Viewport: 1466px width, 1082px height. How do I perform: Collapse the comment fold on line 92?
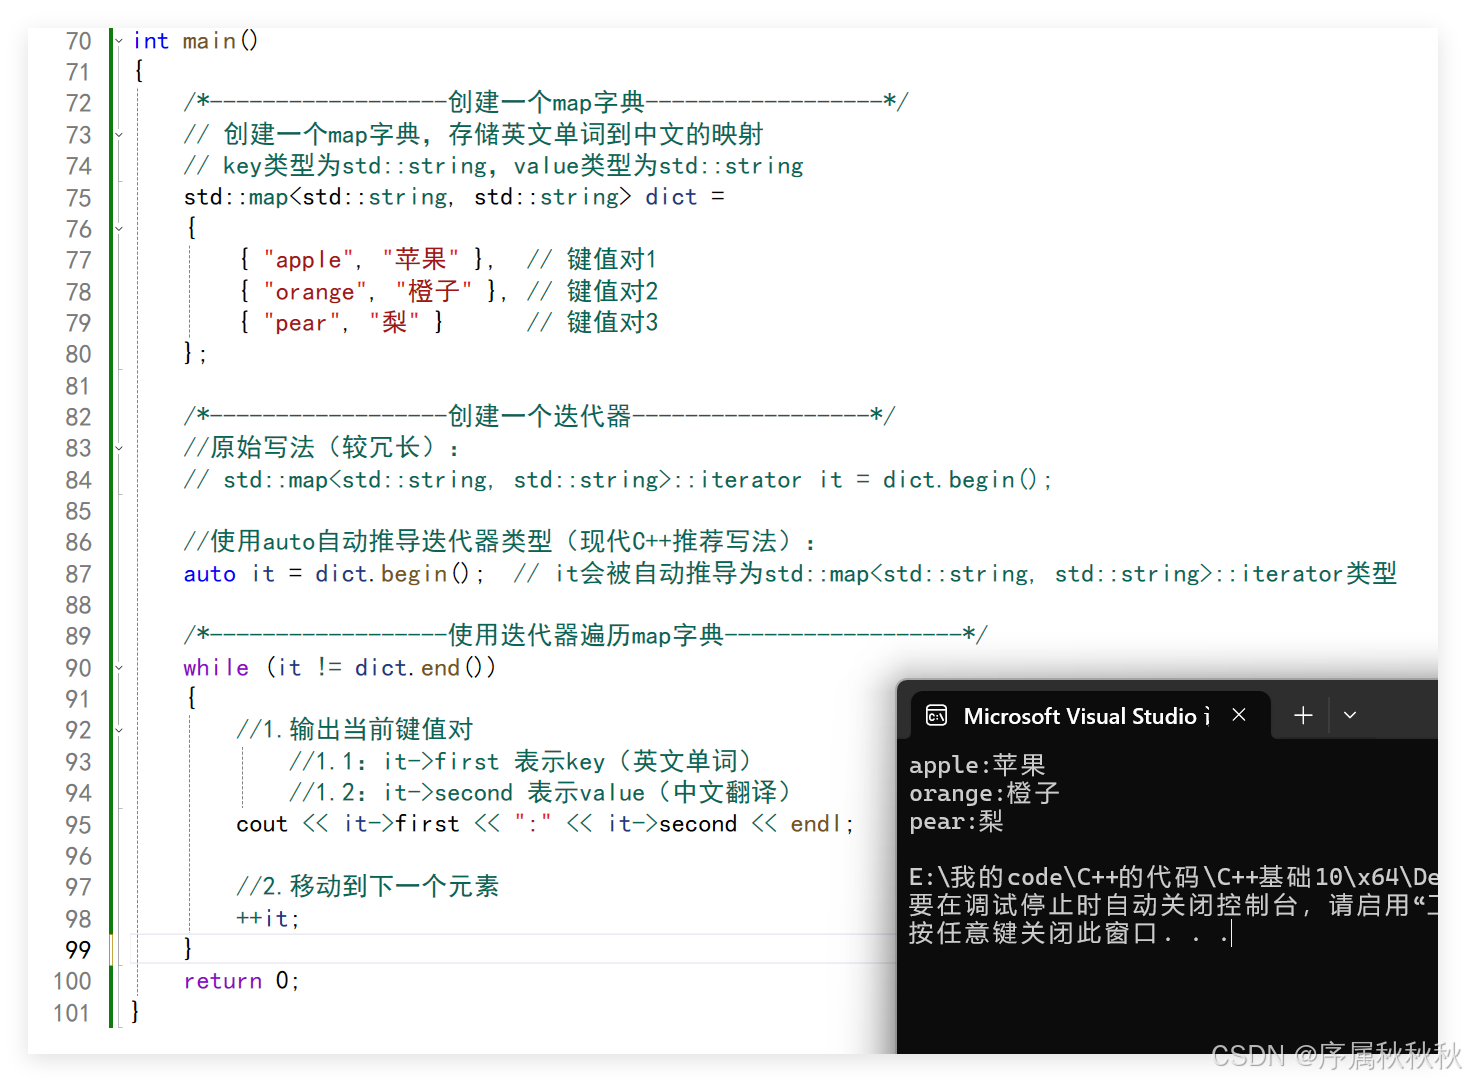[119, 730]
